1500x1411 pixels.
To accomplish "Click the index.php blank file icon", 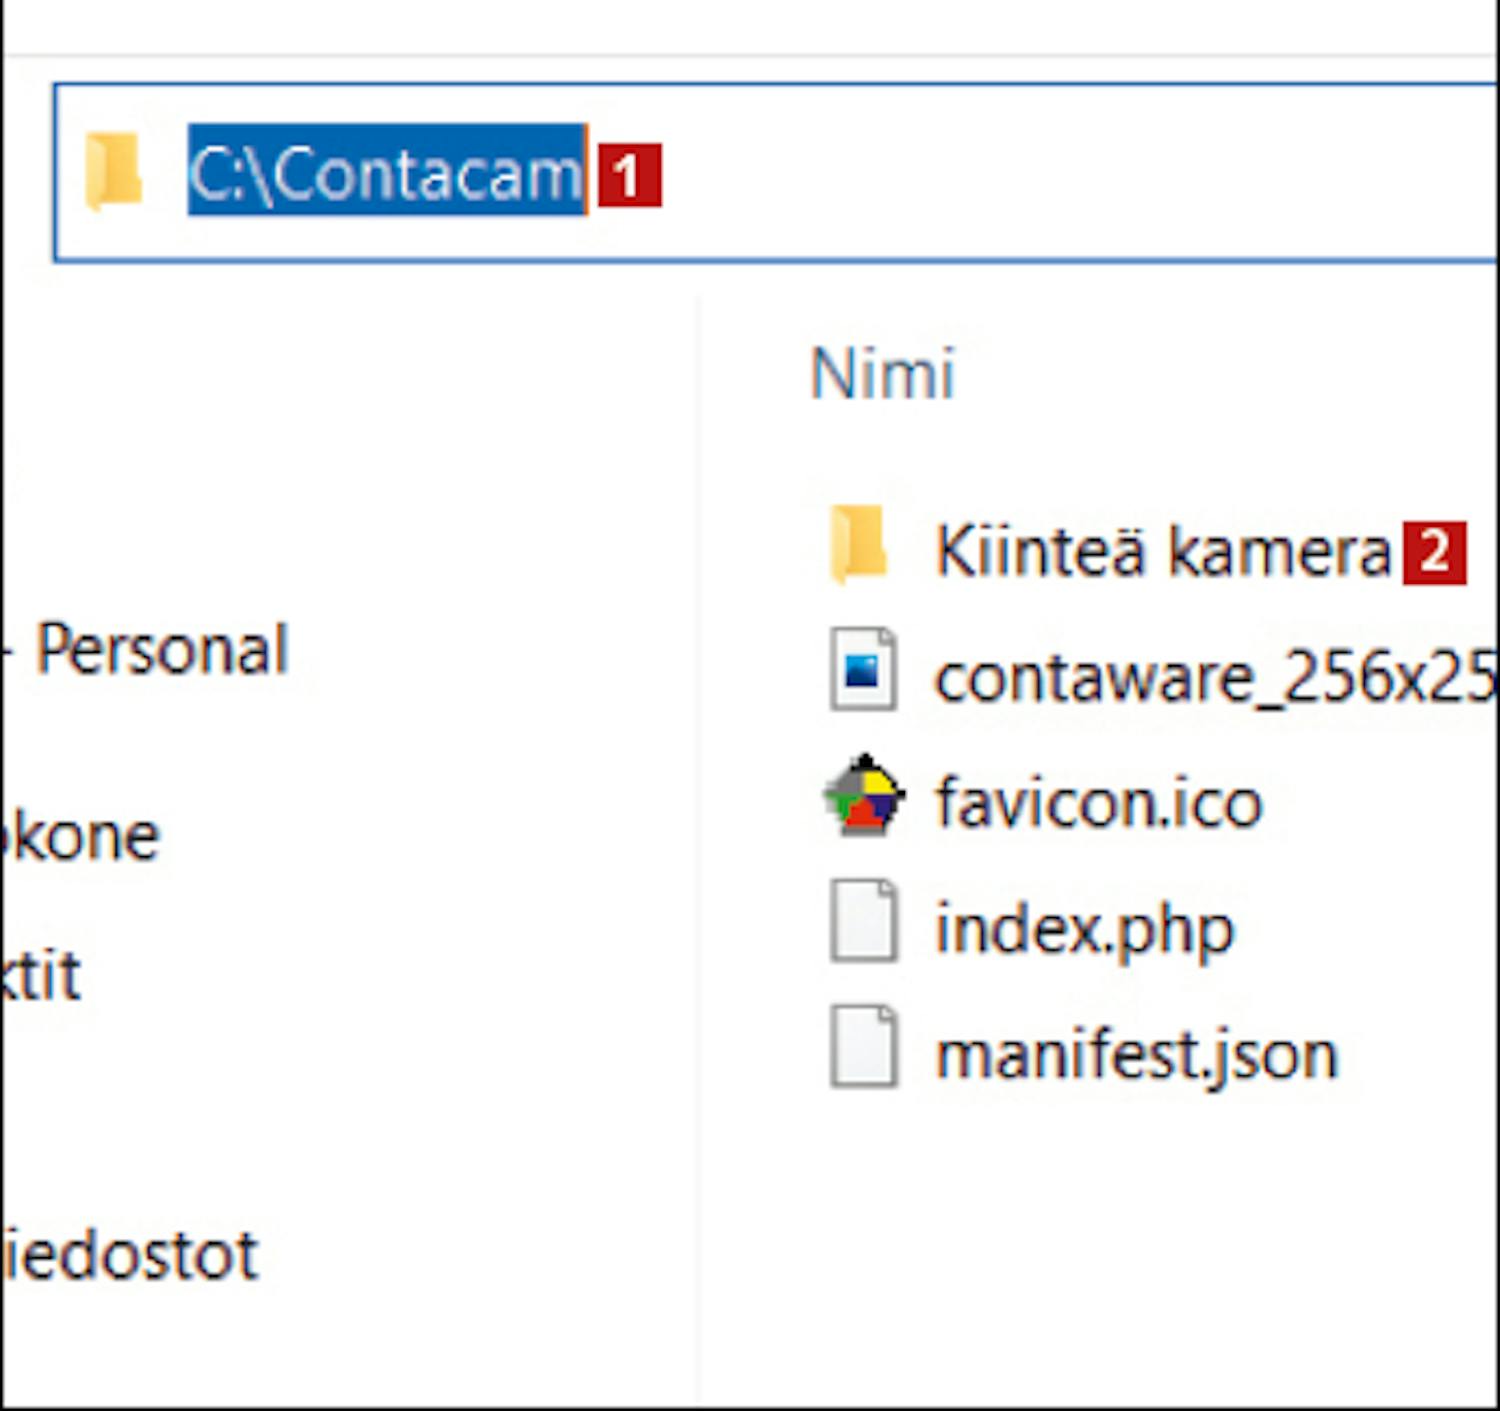I will coord(862,921).
